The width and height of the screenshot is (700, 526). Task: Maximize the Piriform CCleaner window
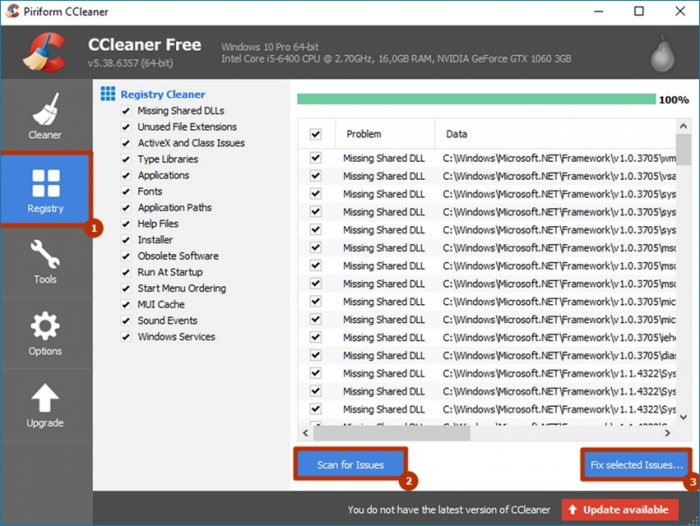[639, 11]
